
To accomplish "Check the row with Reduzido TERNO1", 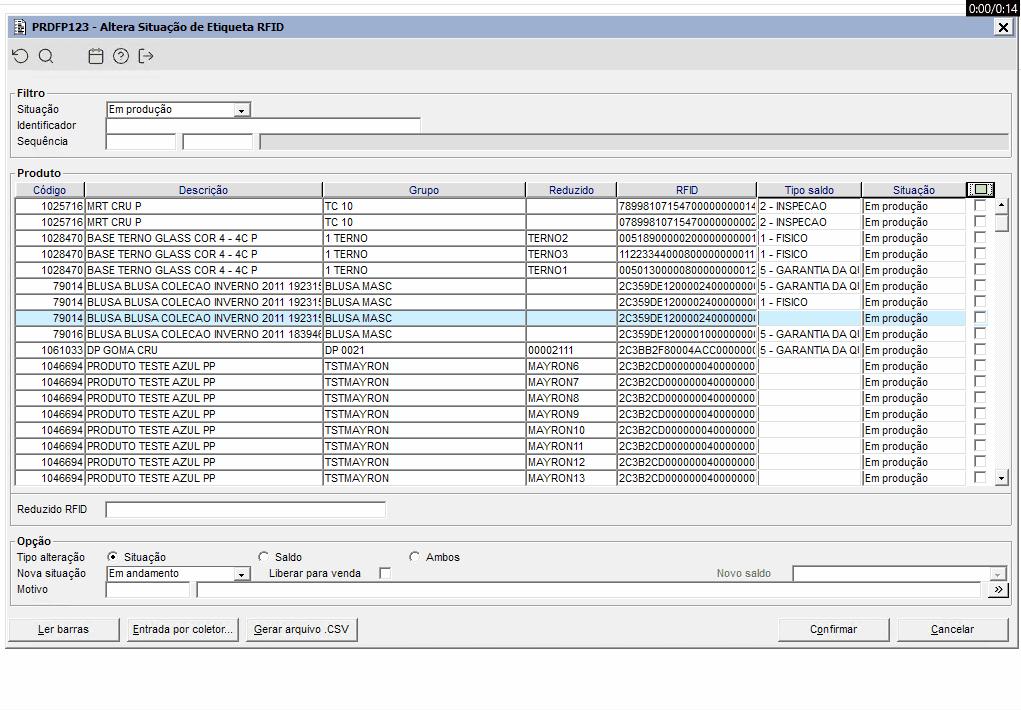I will click(x=979, y=270).
